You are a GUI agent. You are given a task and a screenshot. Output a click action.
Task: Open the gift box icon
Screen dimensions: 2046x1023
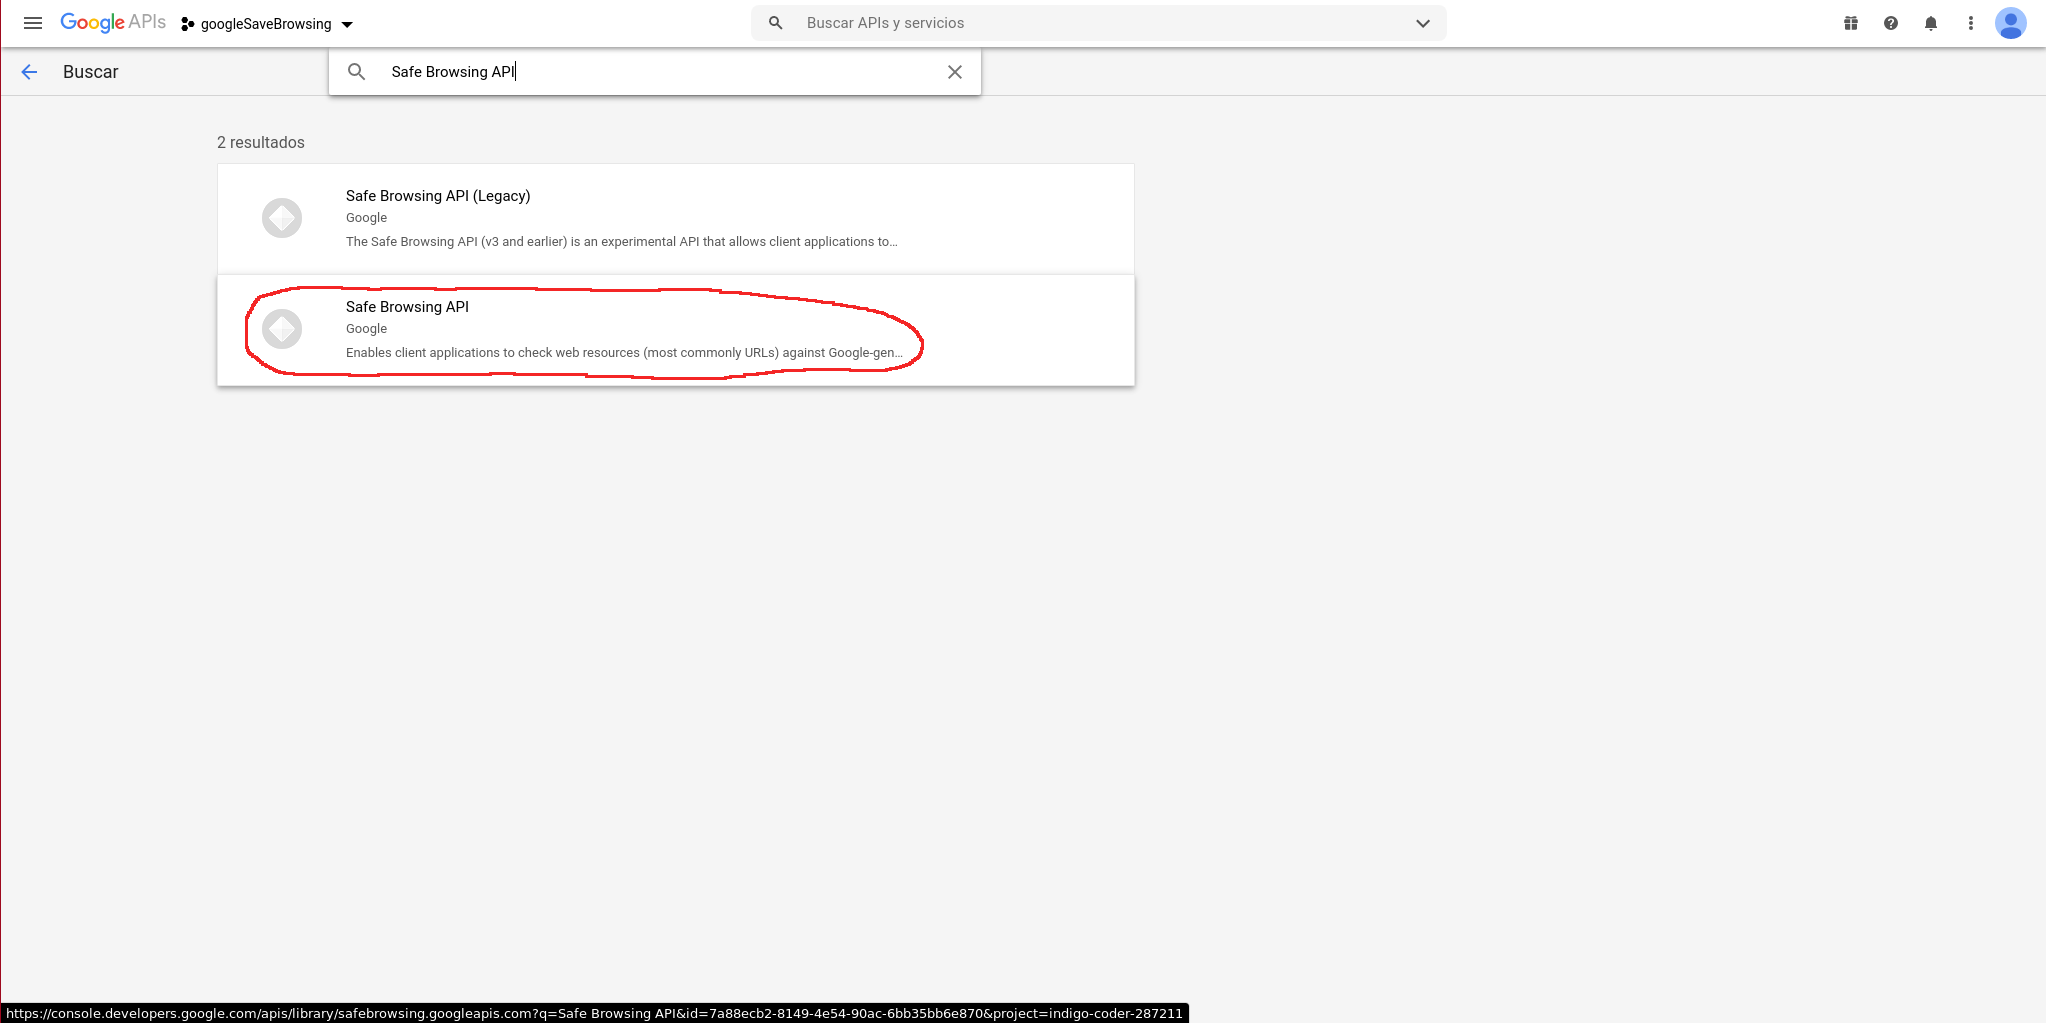[1851, 23]
